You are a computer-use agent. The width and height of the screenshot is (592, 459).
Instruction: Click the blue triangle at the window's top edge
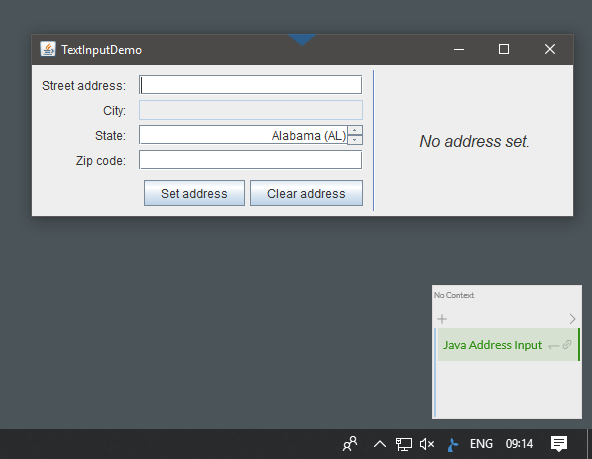(302, 39)
